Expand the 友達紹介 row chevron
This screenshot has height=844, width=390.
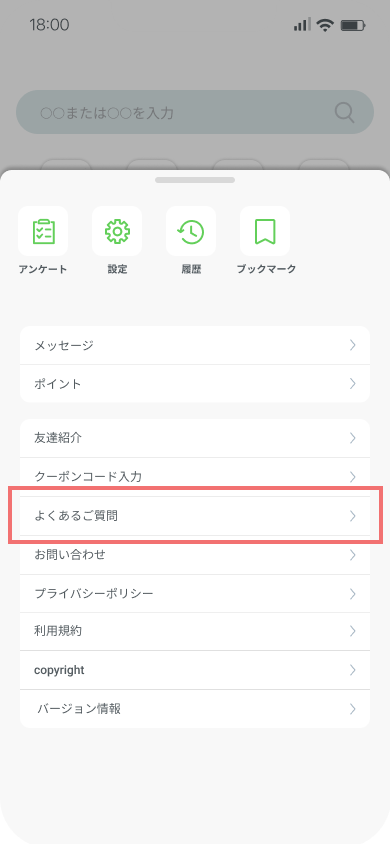click(353, 438)
